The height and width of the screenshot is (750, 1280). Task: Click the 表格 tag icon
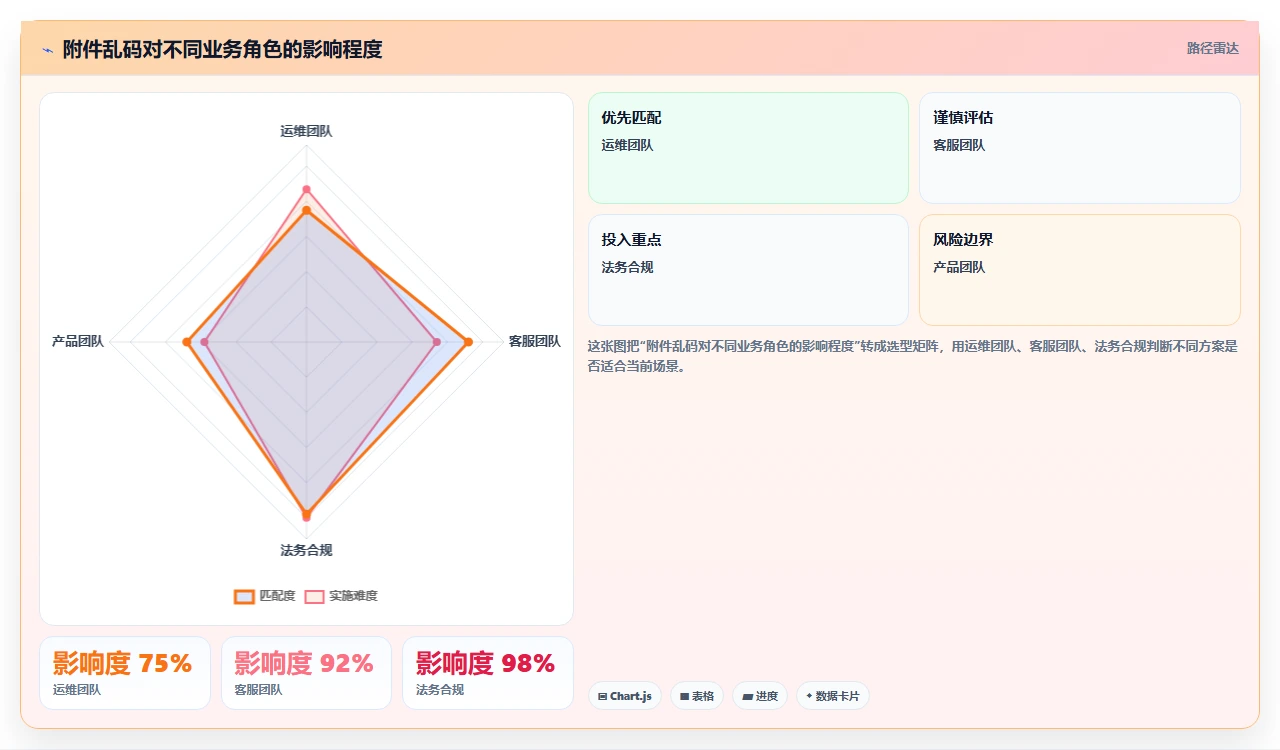pyautogui.click(x=684, y=696)
